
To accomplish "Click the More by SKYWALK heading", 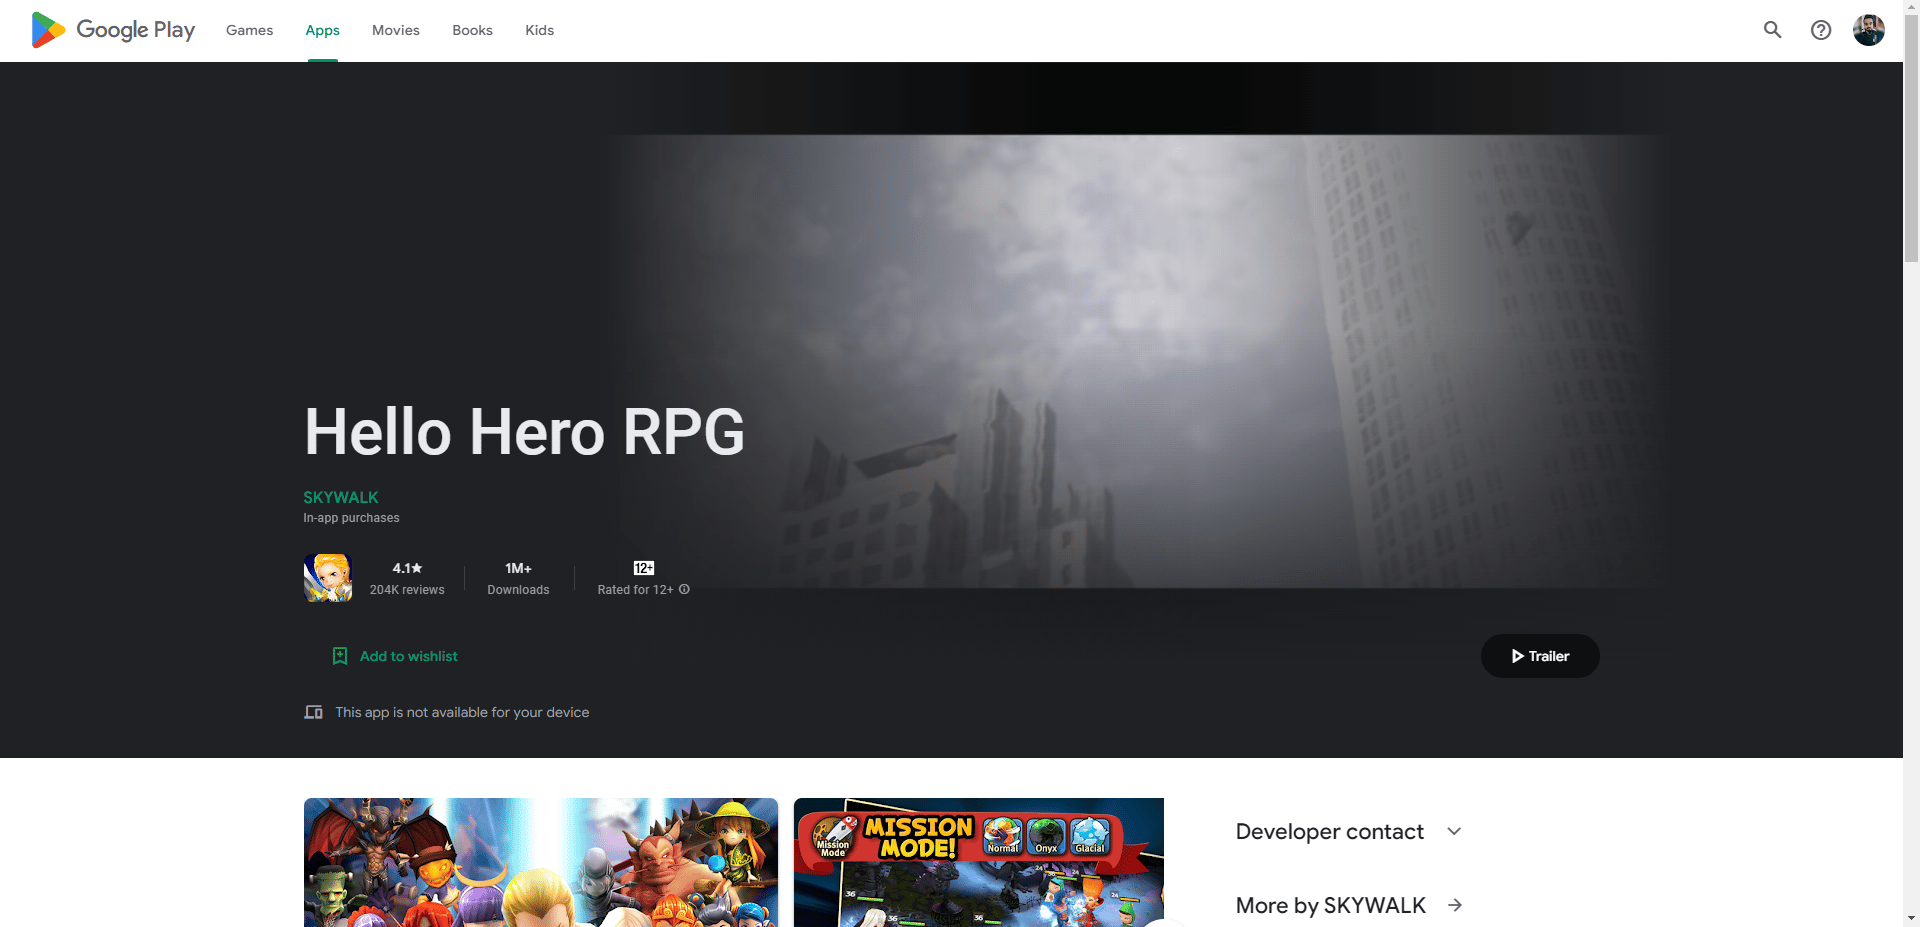I will tap(1331, 905).
